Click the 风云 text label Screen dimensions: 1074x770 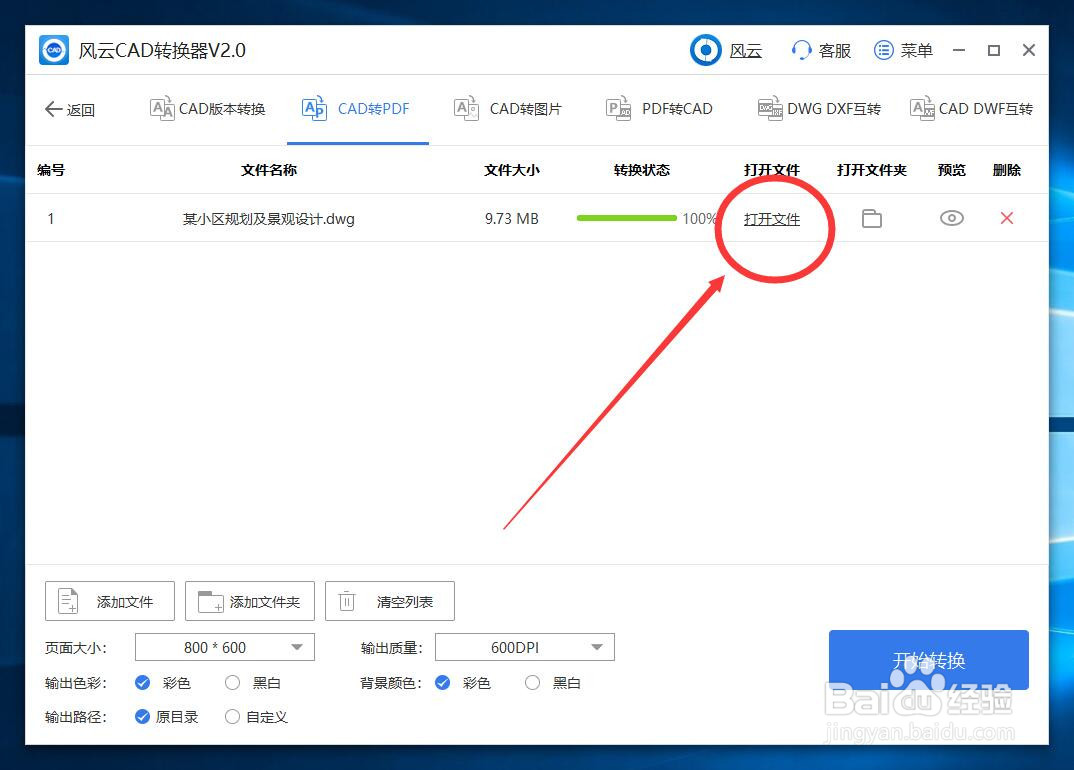tap(746, 51)
